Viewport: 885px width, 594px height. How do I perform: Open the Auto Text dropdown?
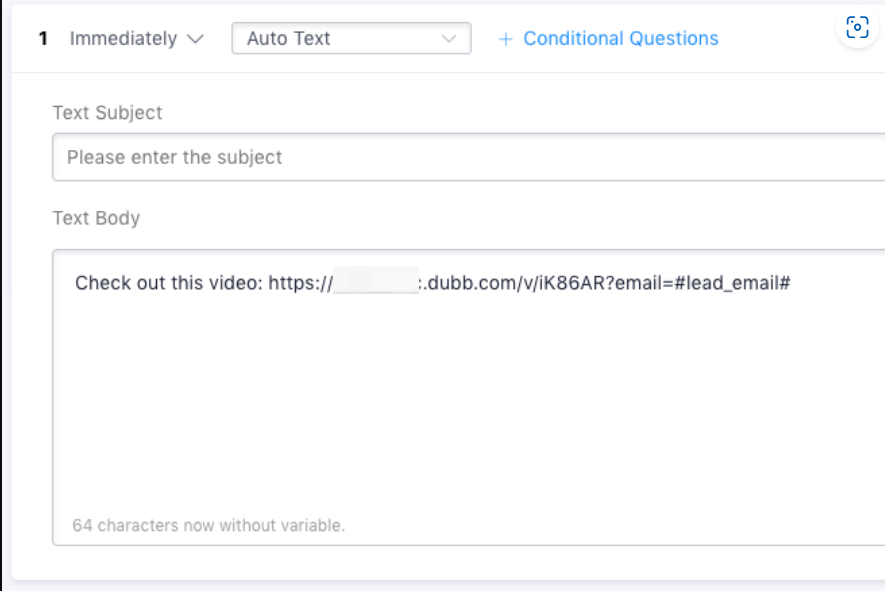[x=350, y=38]
